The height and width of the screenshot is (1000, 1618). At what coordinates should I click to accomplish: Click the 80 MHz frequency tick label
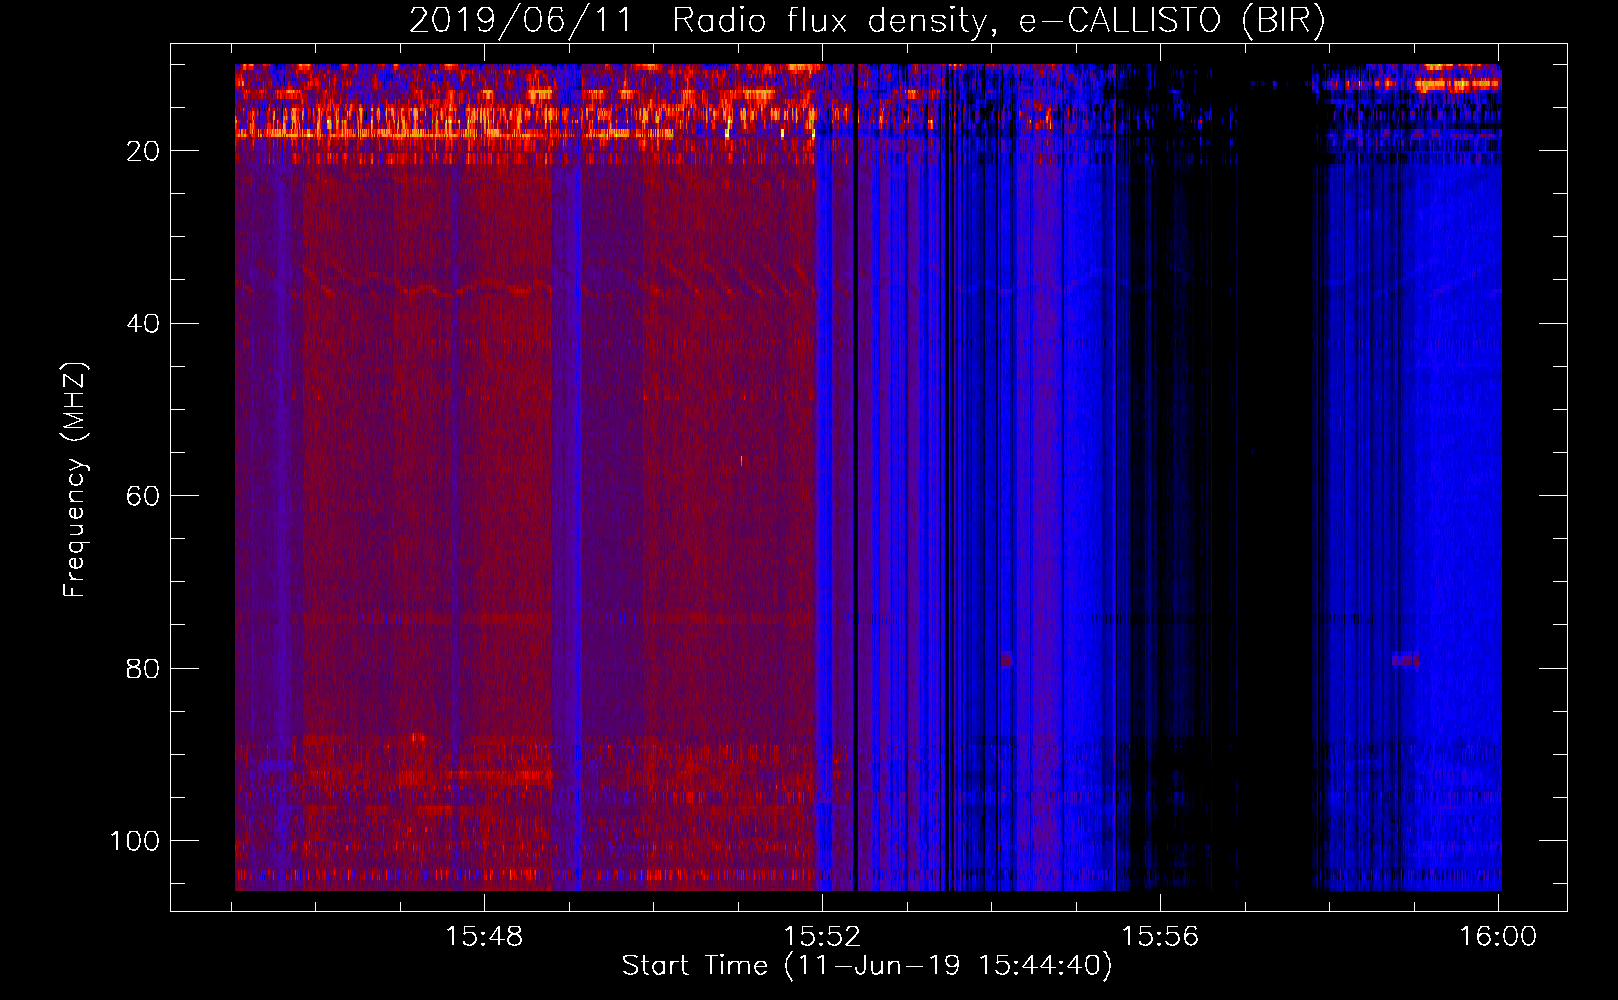143,668
